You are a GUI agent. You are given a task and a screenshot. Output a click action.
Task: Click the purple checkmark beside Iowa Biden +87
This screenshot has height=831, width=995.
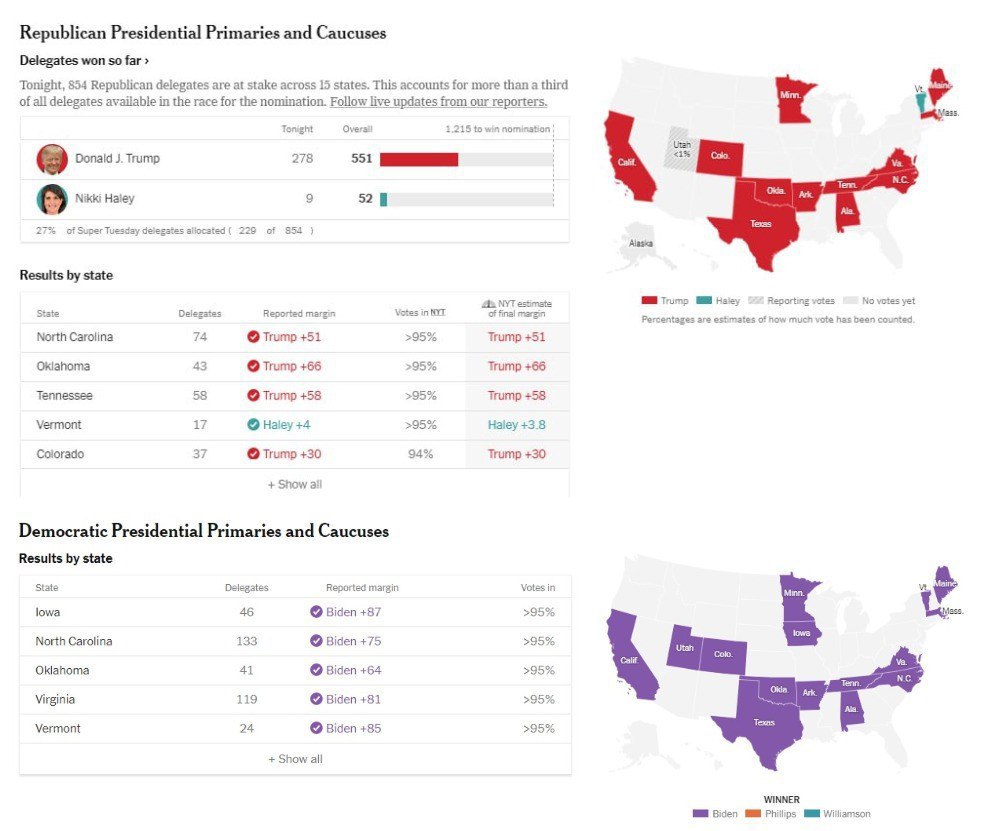coord(316,612)
